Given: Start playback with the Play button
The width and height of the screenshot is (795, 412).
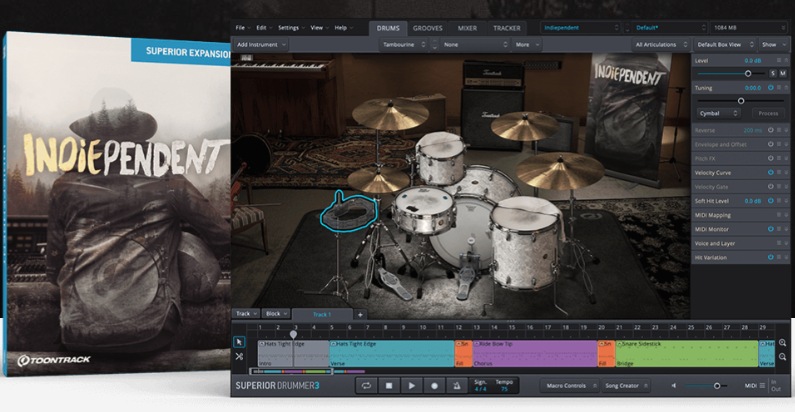Looking at the screenshot, I should pos(411,386).
